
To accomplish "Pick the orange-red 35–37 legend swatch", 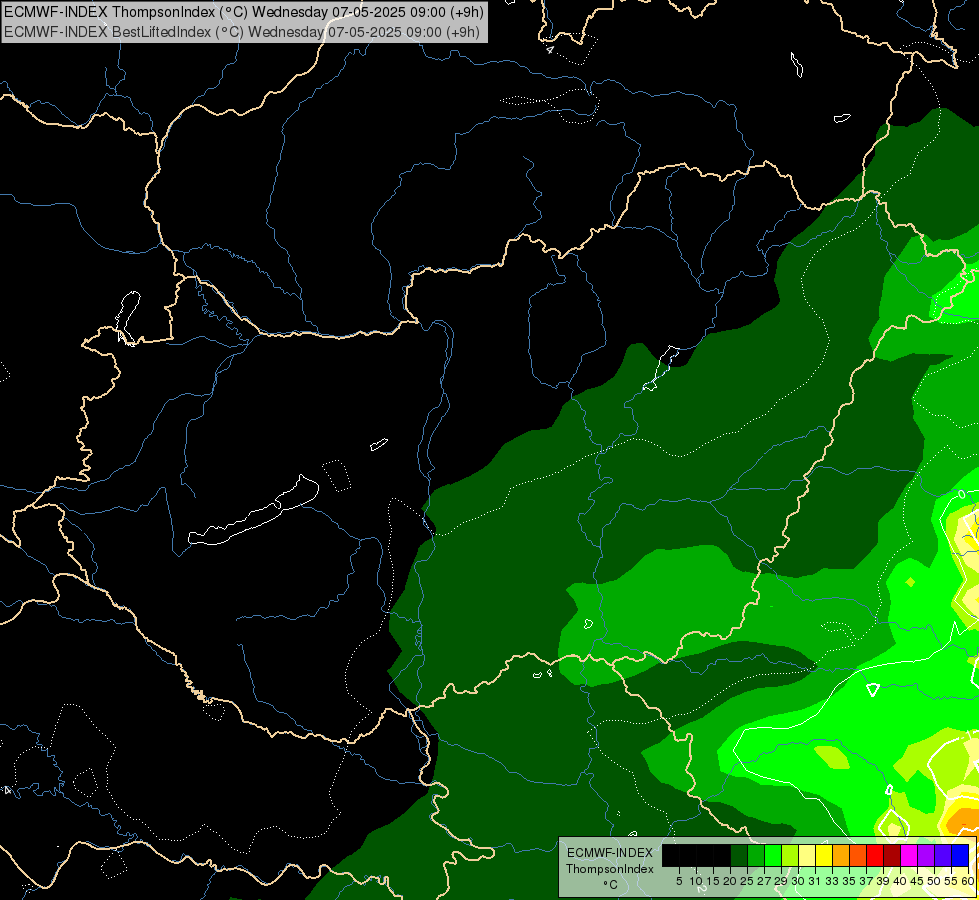I will 858,855.
